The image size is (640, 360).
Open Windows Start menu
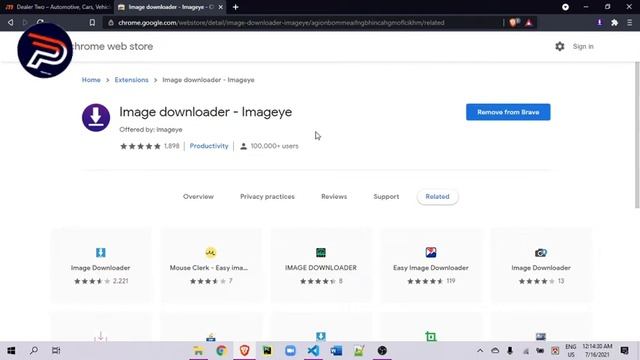(11, 351)
